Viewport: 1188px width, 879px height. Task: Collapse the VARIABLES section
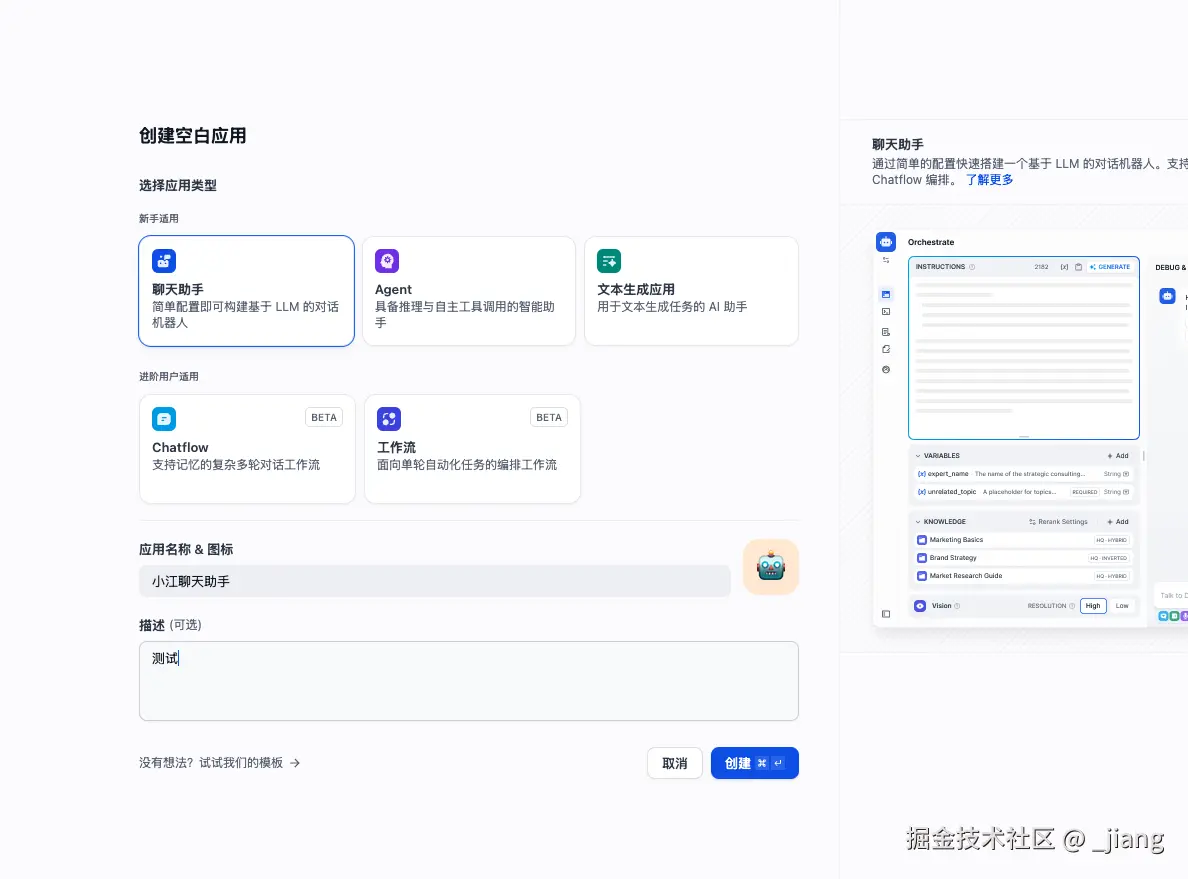coord(916,455)
